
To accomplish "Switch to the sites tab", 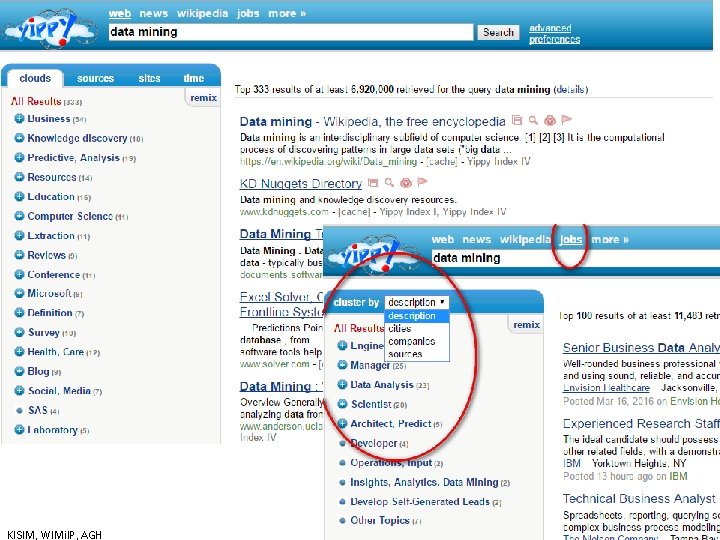I will [x=149, y=79].
